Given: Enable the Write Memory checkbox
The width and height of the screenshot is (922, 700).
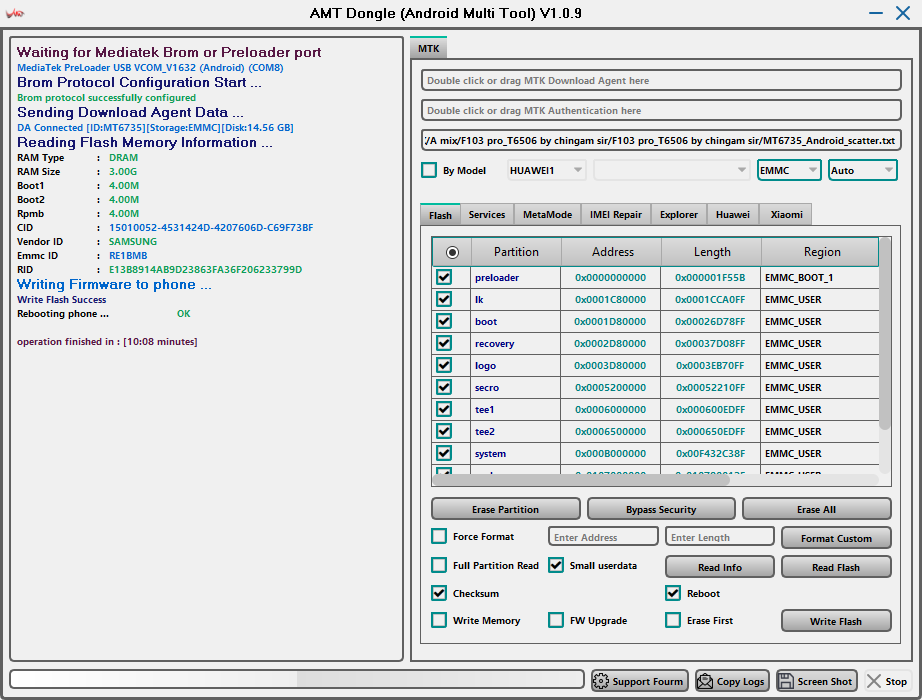Looking at the screenshot, I should tap(439, 620).
